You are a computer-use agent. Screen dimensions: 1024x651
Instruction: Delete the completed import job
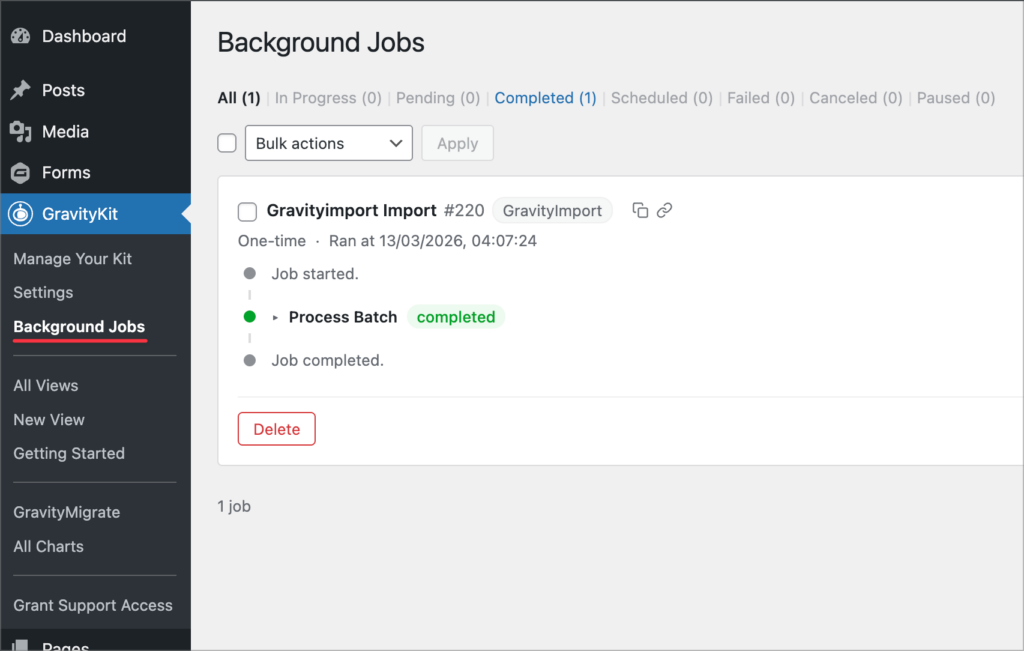tap(276, 428)
